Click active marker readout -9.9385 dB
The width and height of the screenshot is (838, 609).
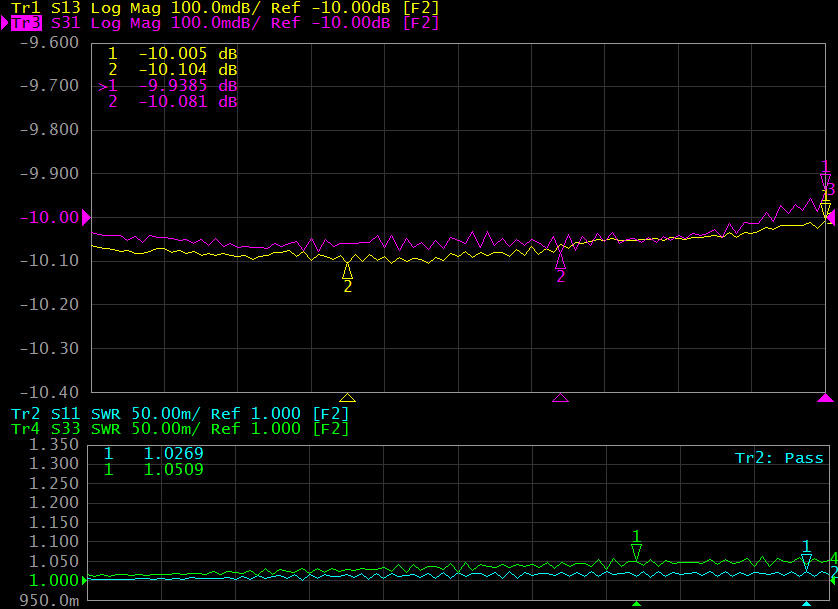coord(188,85)
